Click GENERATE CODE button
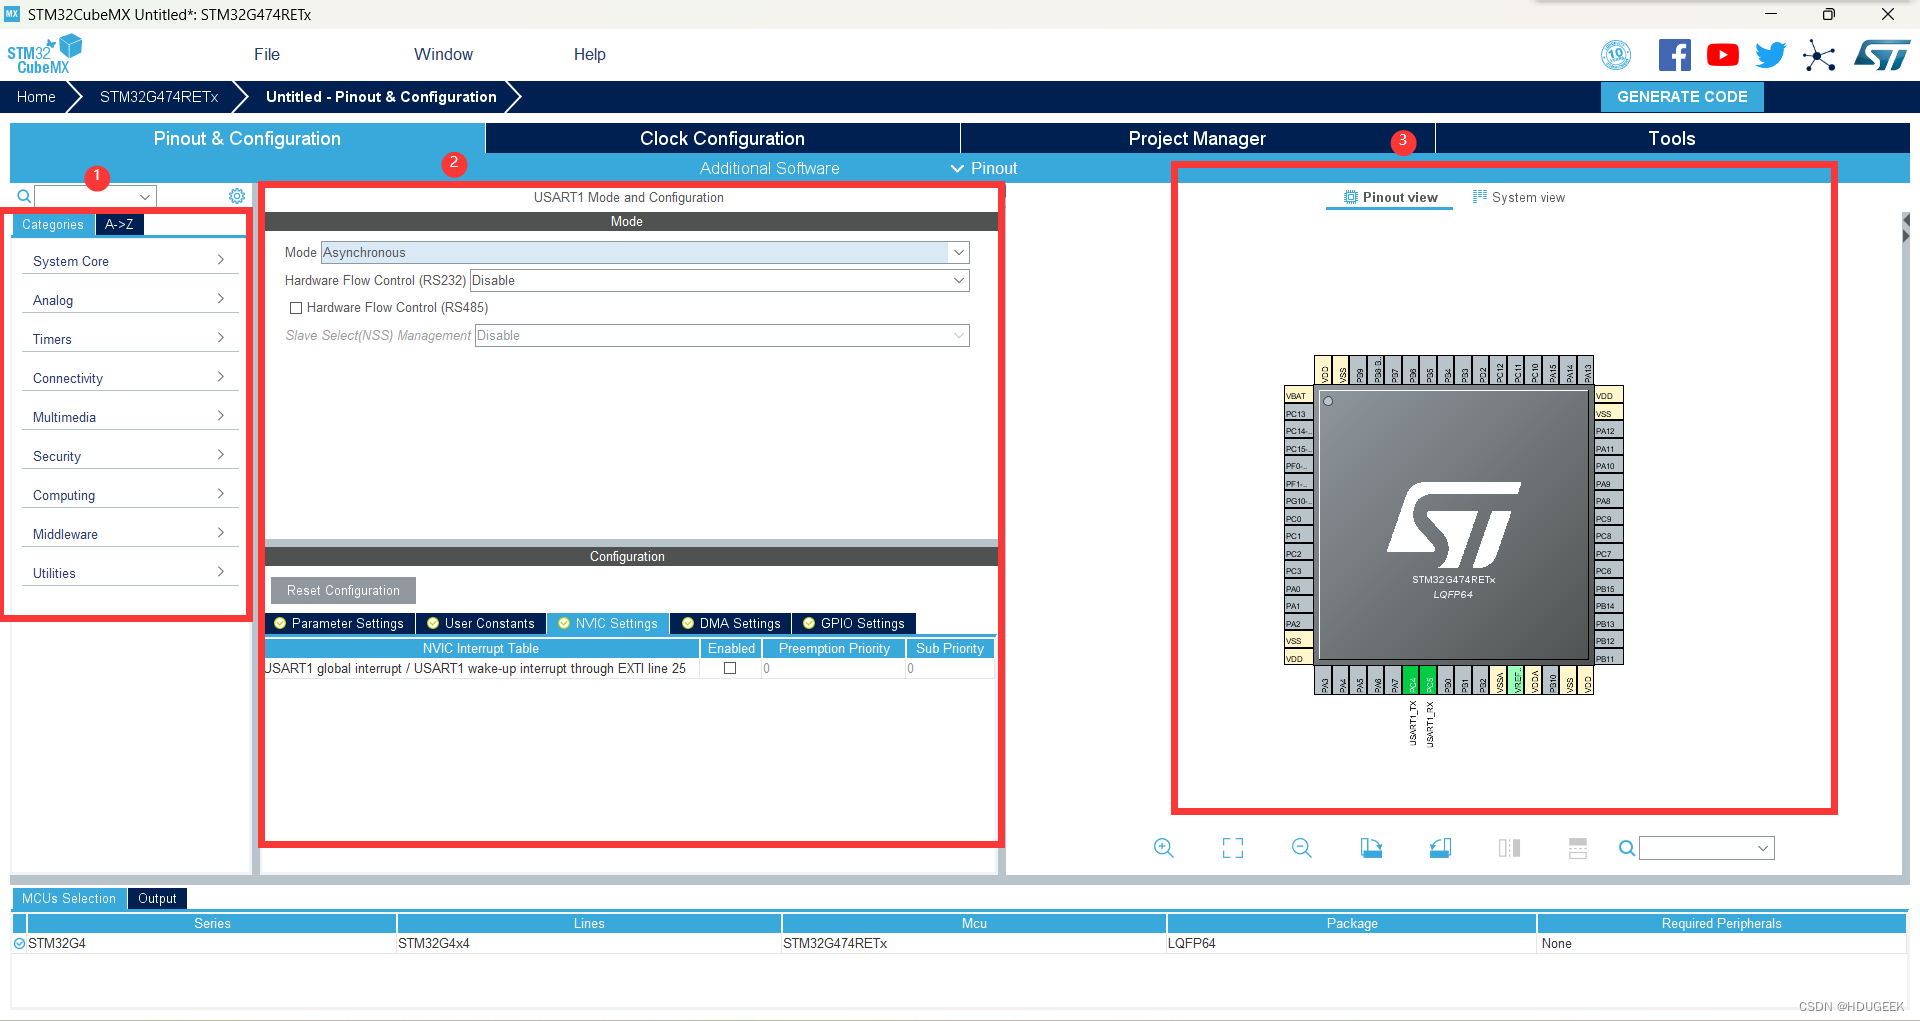1920x1021 pixels. pos(1682,97)
